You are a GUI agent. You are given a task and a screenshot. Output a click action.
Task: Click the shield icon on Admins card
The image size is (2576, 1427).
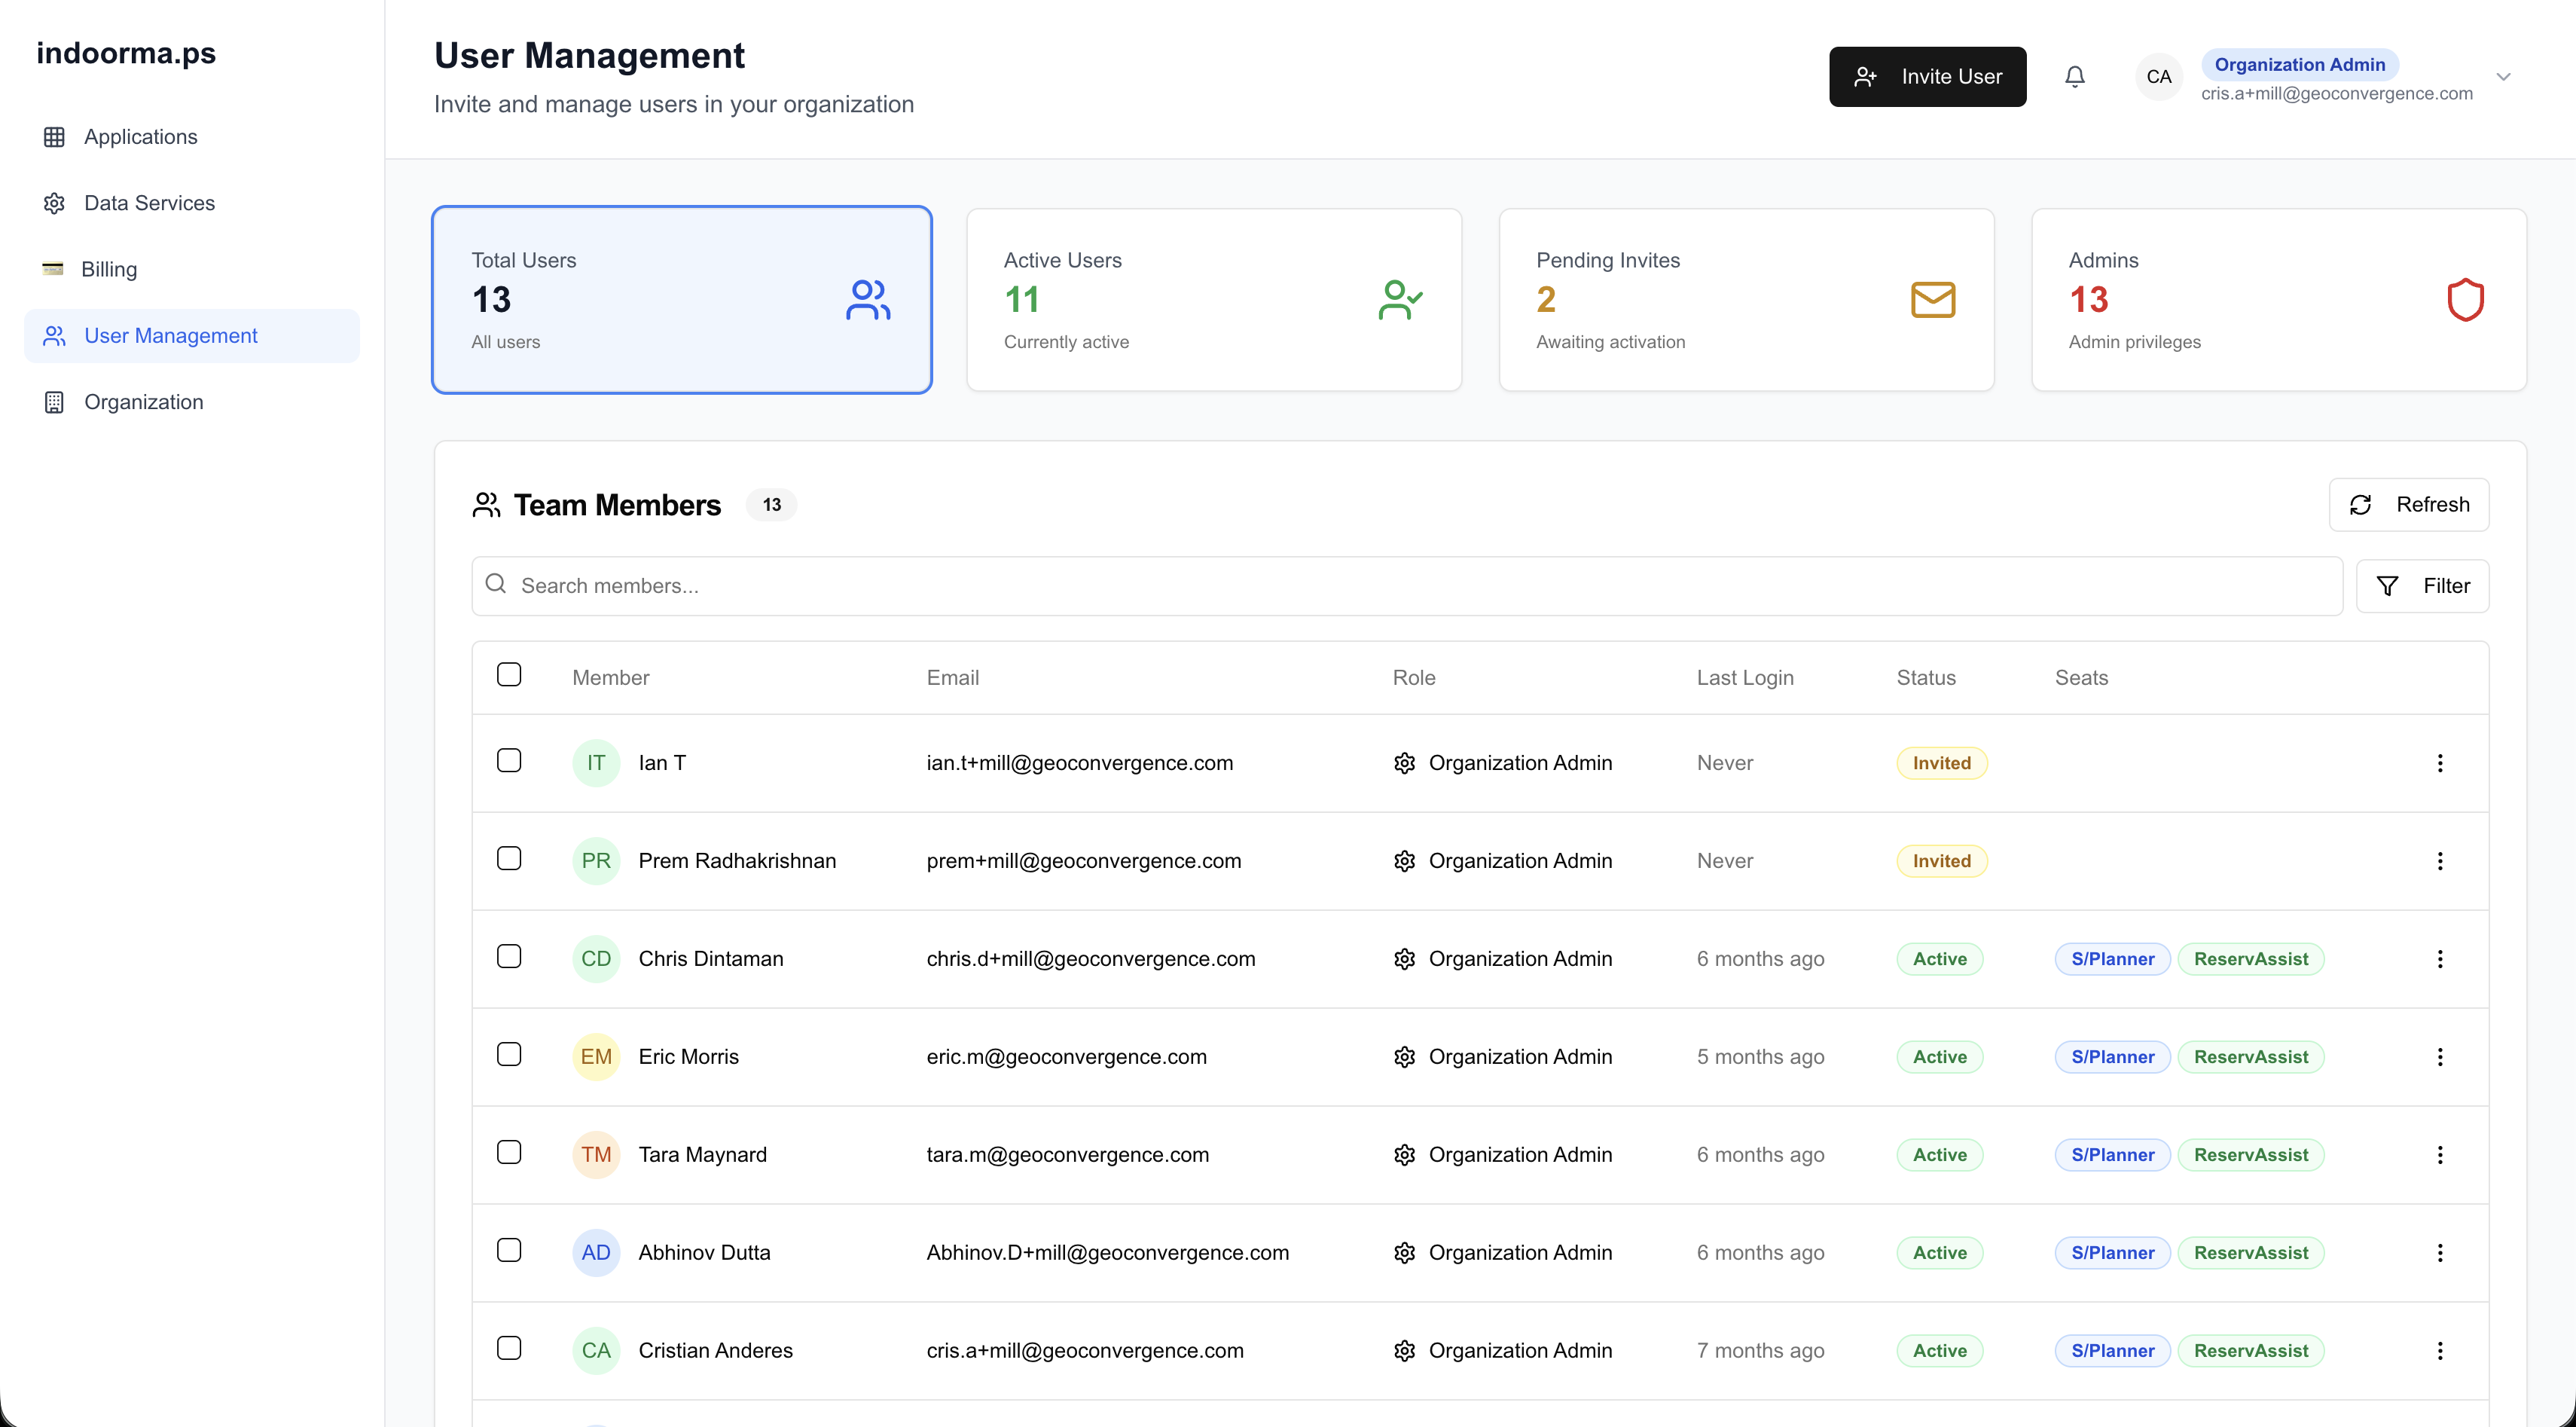(x=2465, y=300)
